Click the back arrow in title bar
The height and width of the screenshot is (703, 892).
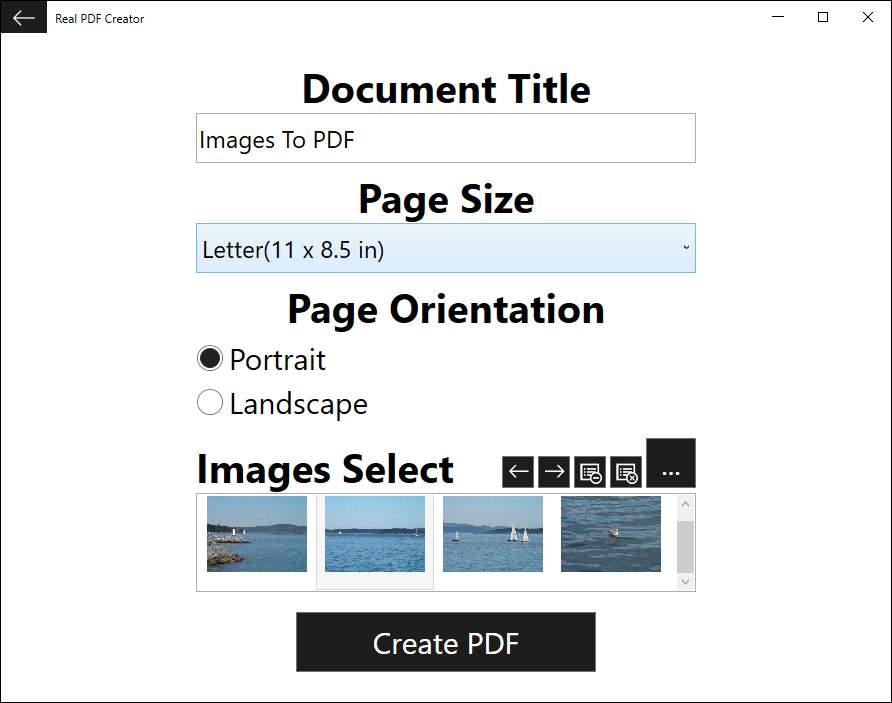pos(23,17)
